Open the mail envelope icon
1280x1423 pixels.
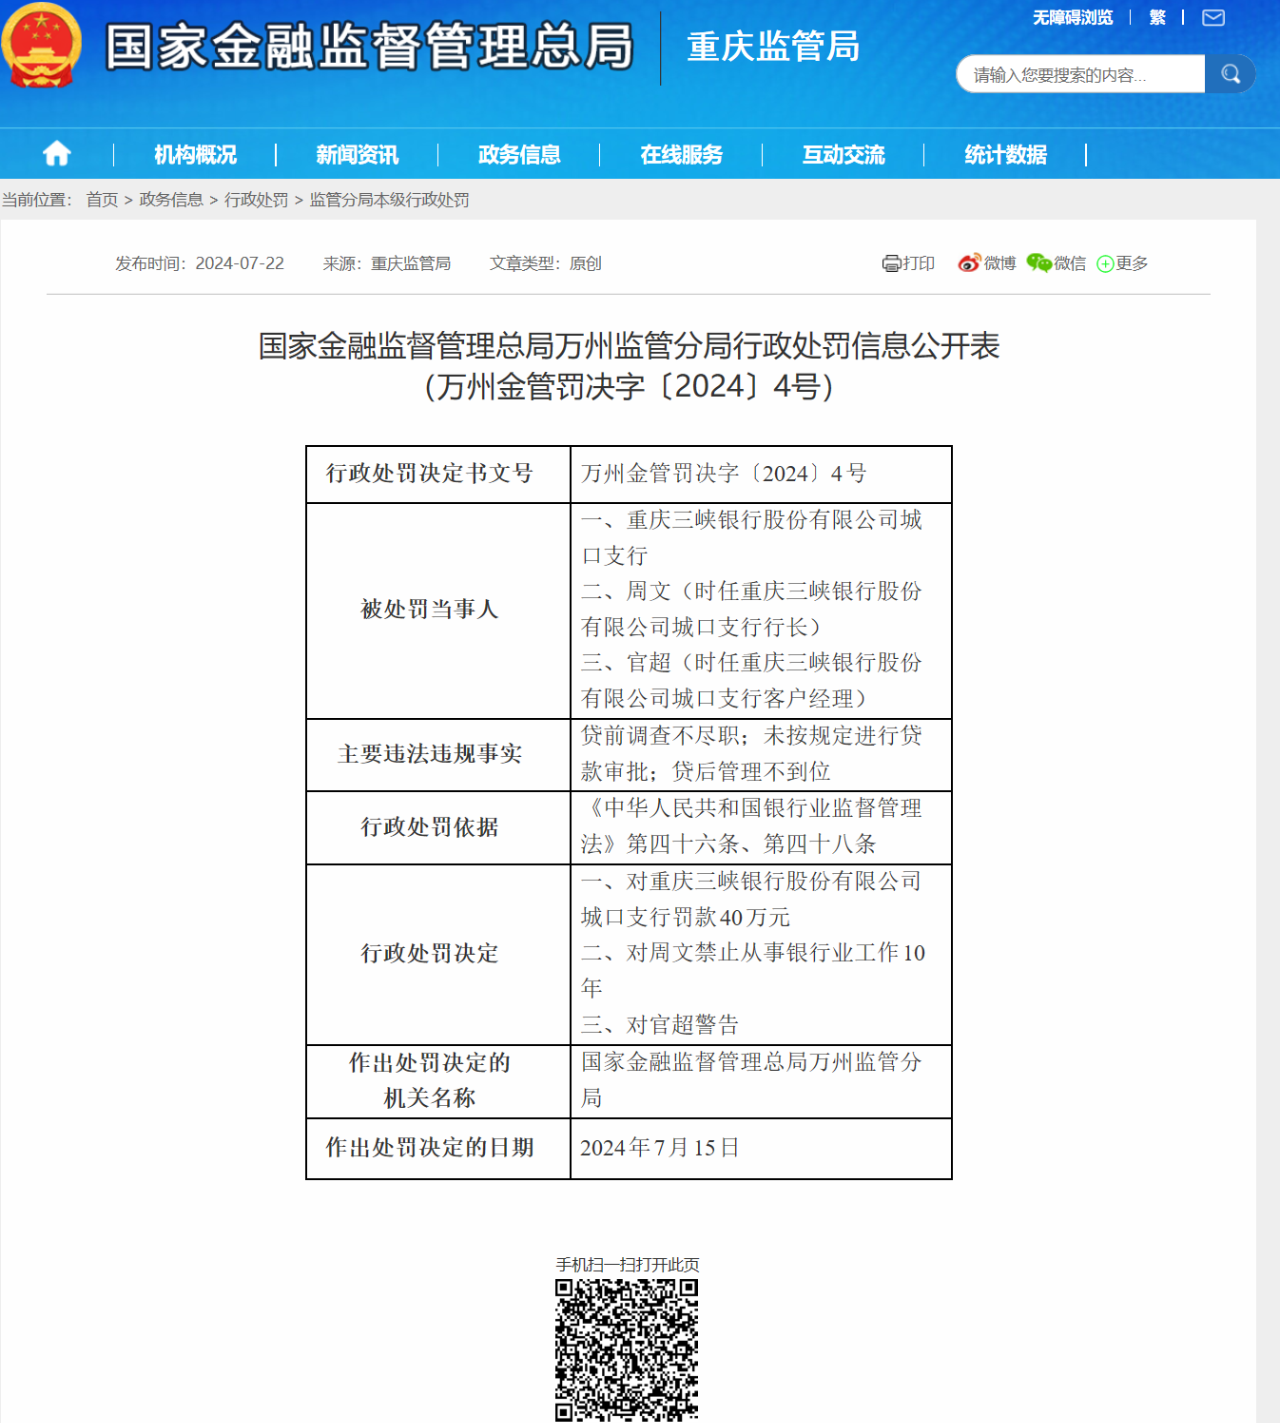tap(1213, 18)
